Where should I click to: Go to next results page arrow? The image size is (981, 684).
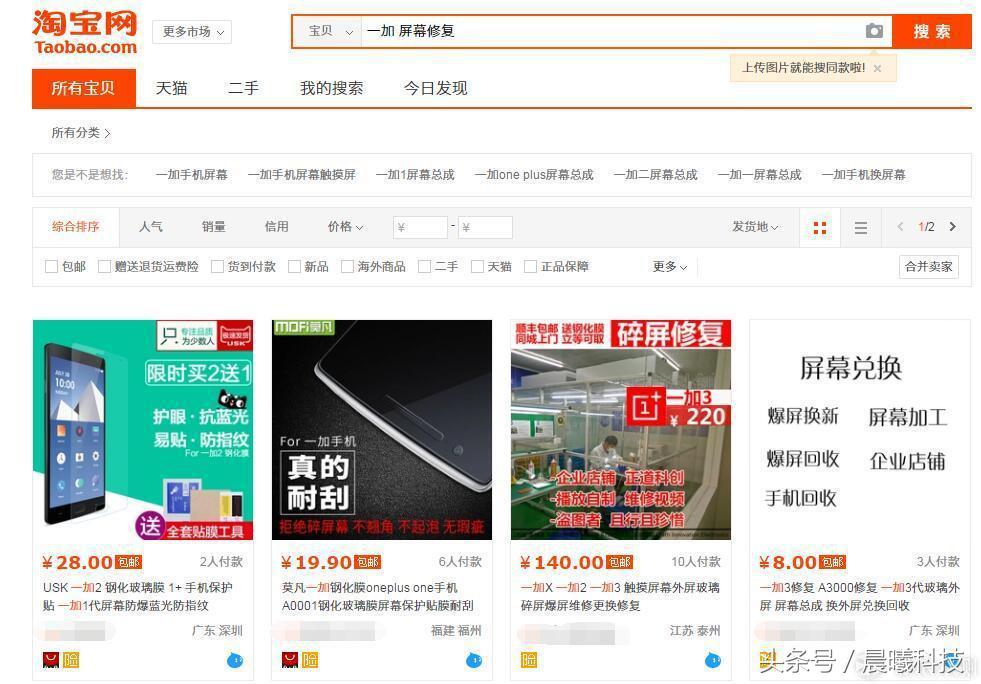pos(952,227)
